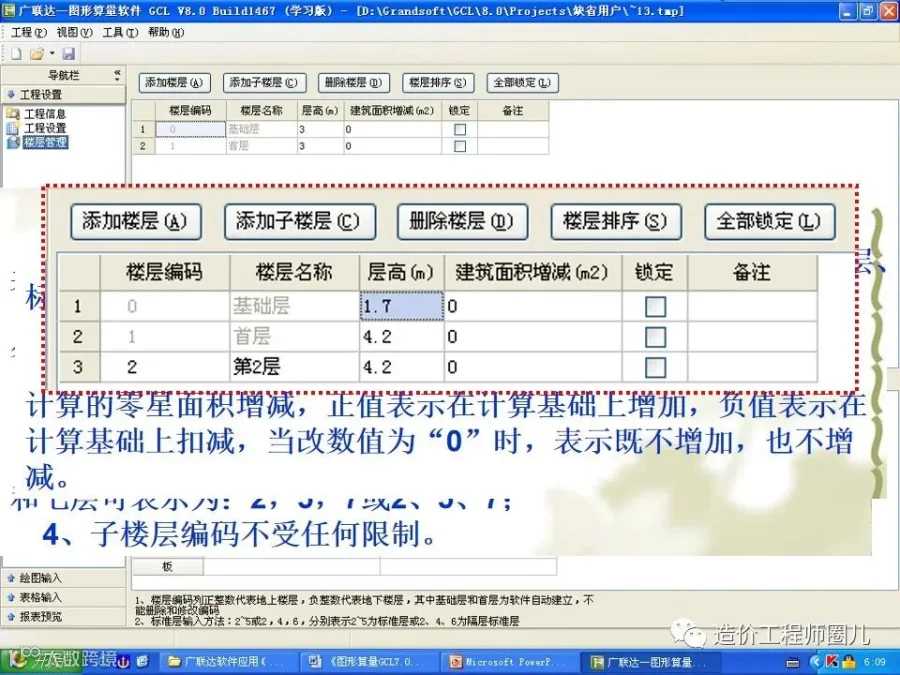This screenshot has width=900, height=675.
Task: Click the 层高 cell showing 1.7
Action: click(x=402, y=306)
